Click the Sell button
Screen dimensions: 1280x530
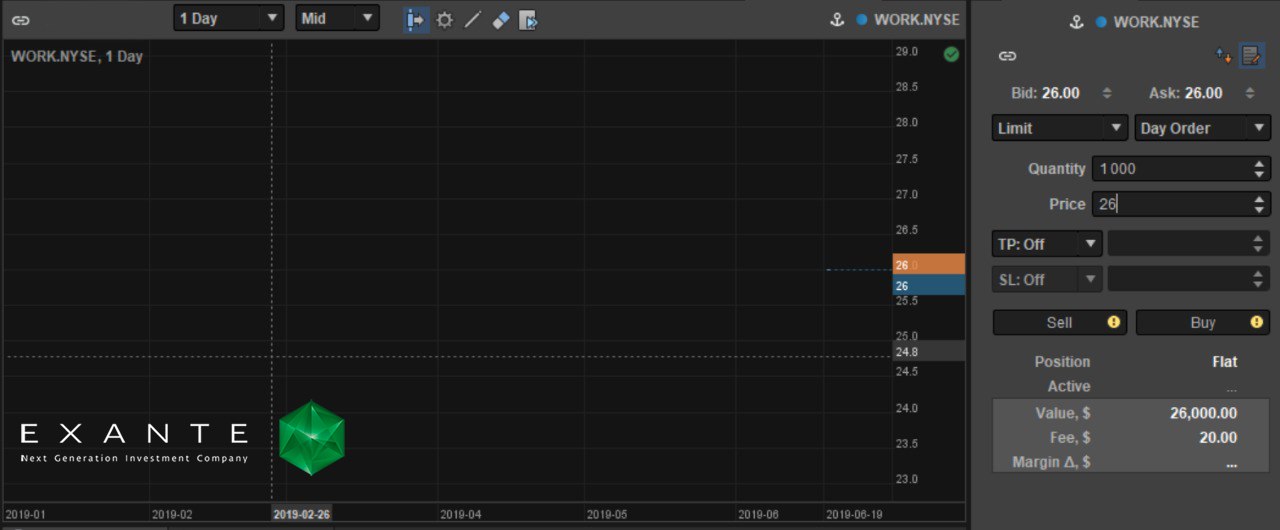tap(1060, 322)
